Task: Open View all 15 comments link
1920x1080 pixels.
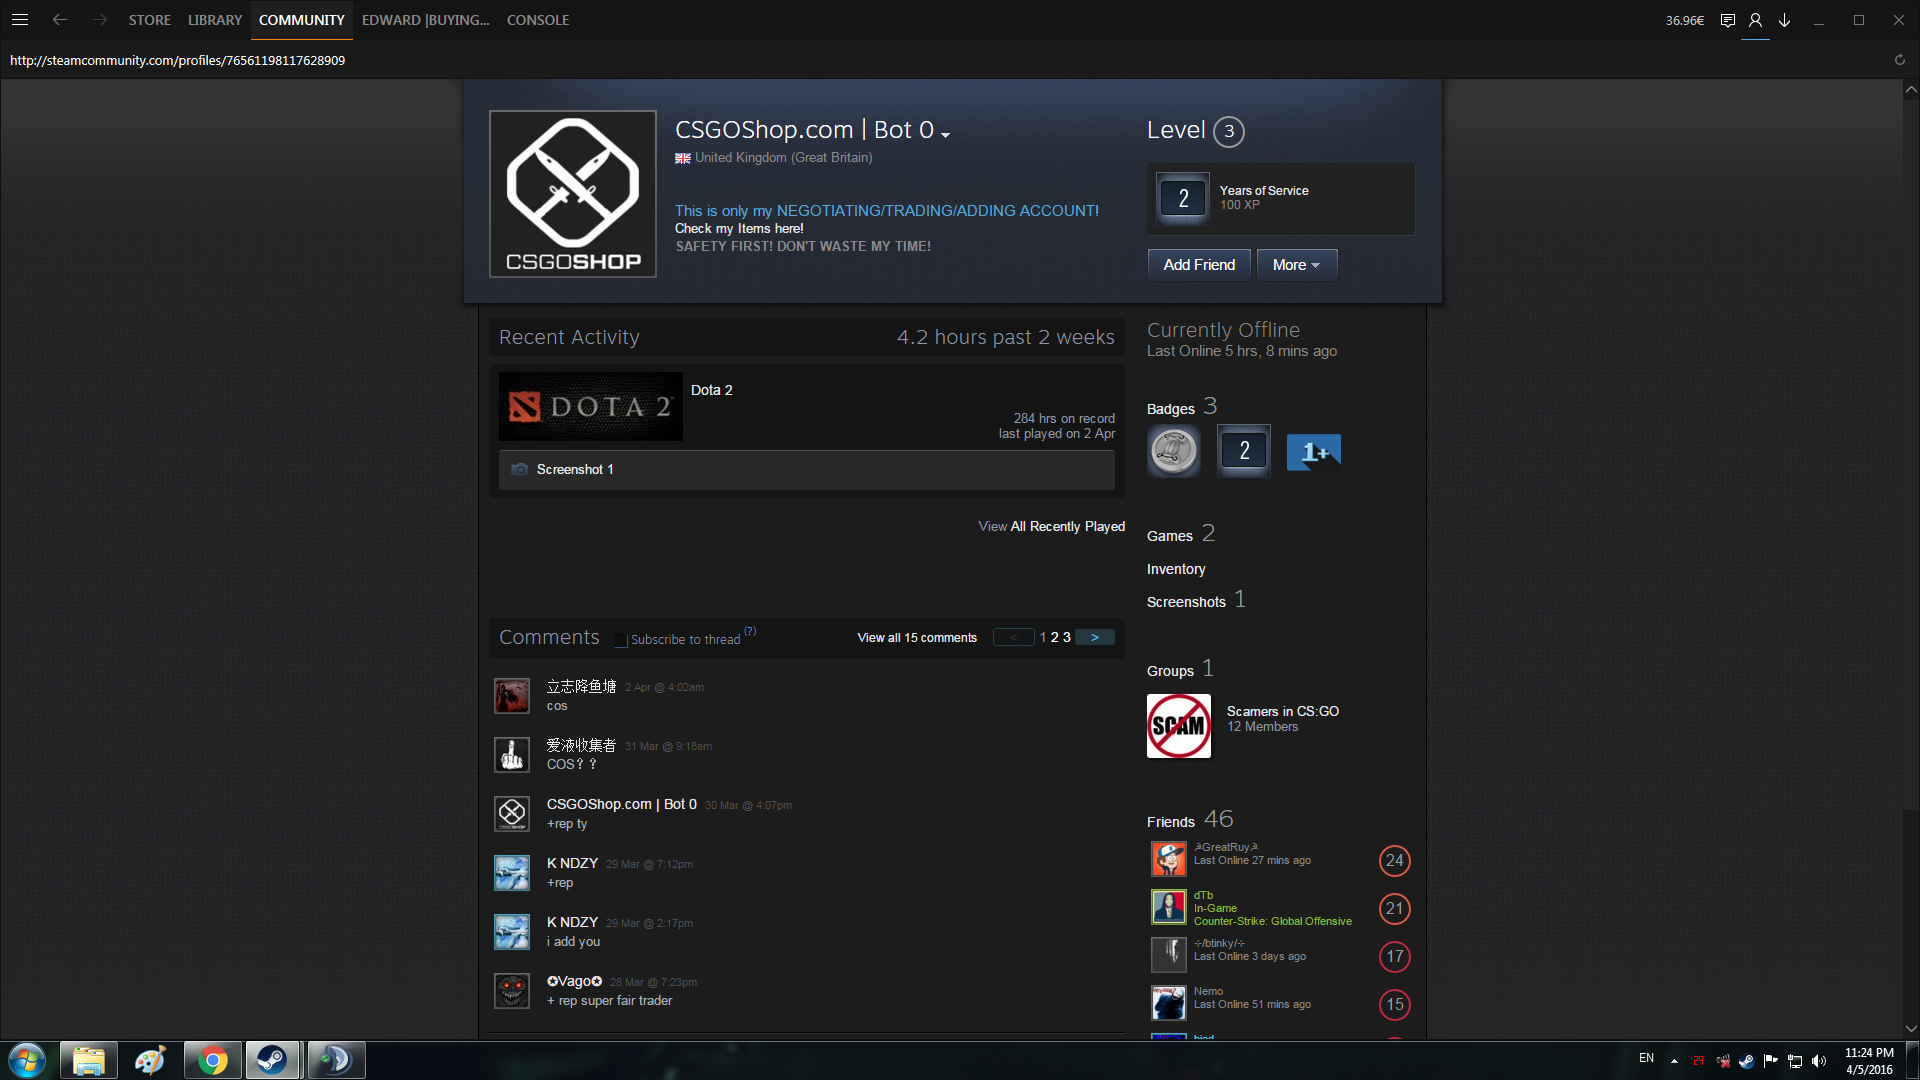Action: (916, 638)
